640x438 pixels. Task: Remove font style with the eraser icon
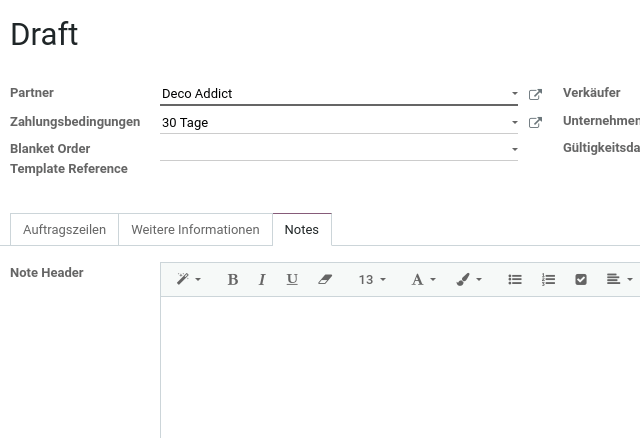pos(325,280)
